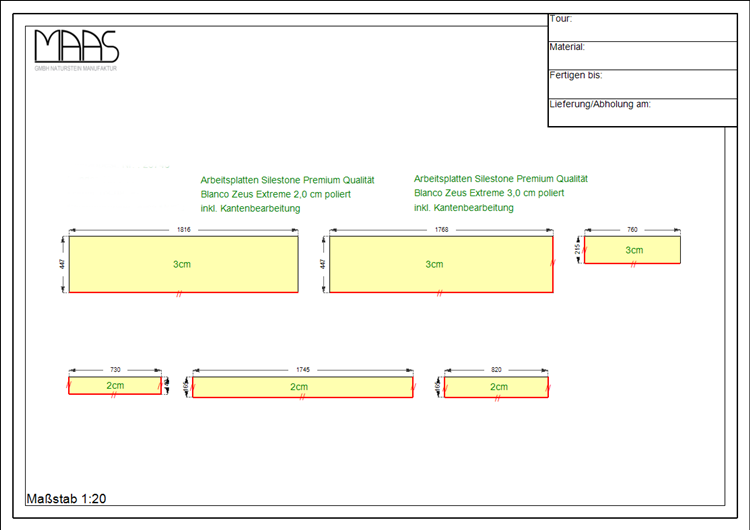Select 'Arbeitsplatten Silestone Premium Qualität' above the 3,0 cm line
The height and width of the screenshot is (530, 750).
(x=501, y=179)
